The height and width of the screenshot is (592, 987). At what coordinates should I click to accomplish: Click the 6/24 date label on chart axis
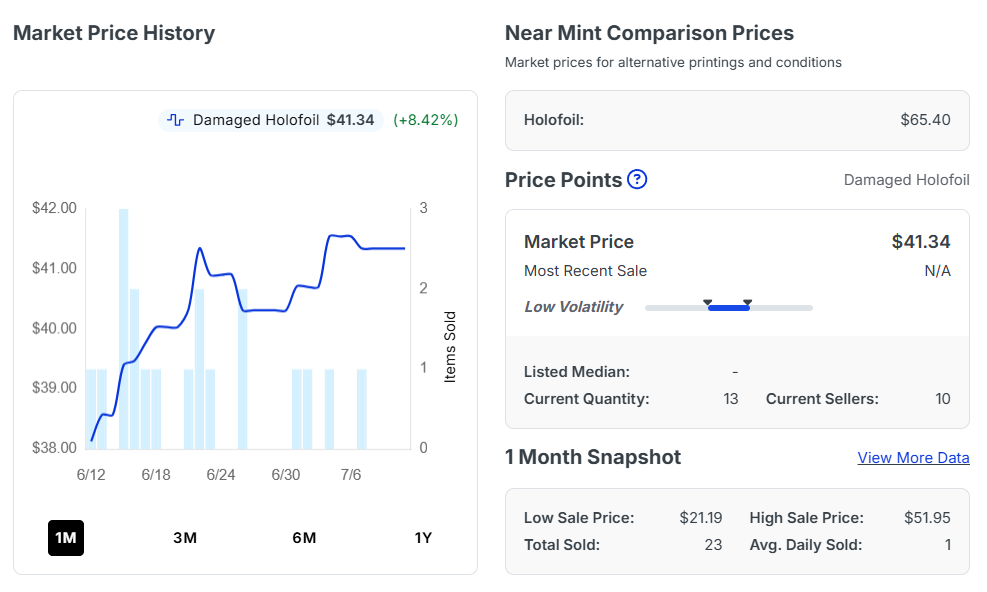(x=221, y=475)
